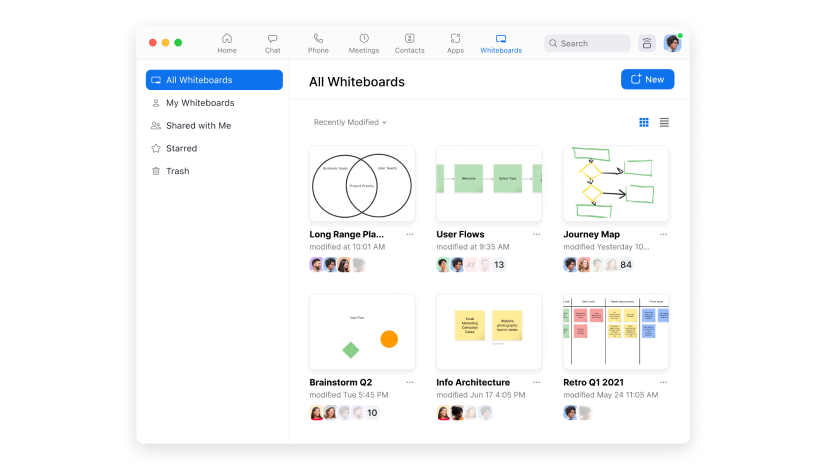Open the User Flows whiteboard thumbnail
This screenshot has height=466, width=826.
point(489,184)
